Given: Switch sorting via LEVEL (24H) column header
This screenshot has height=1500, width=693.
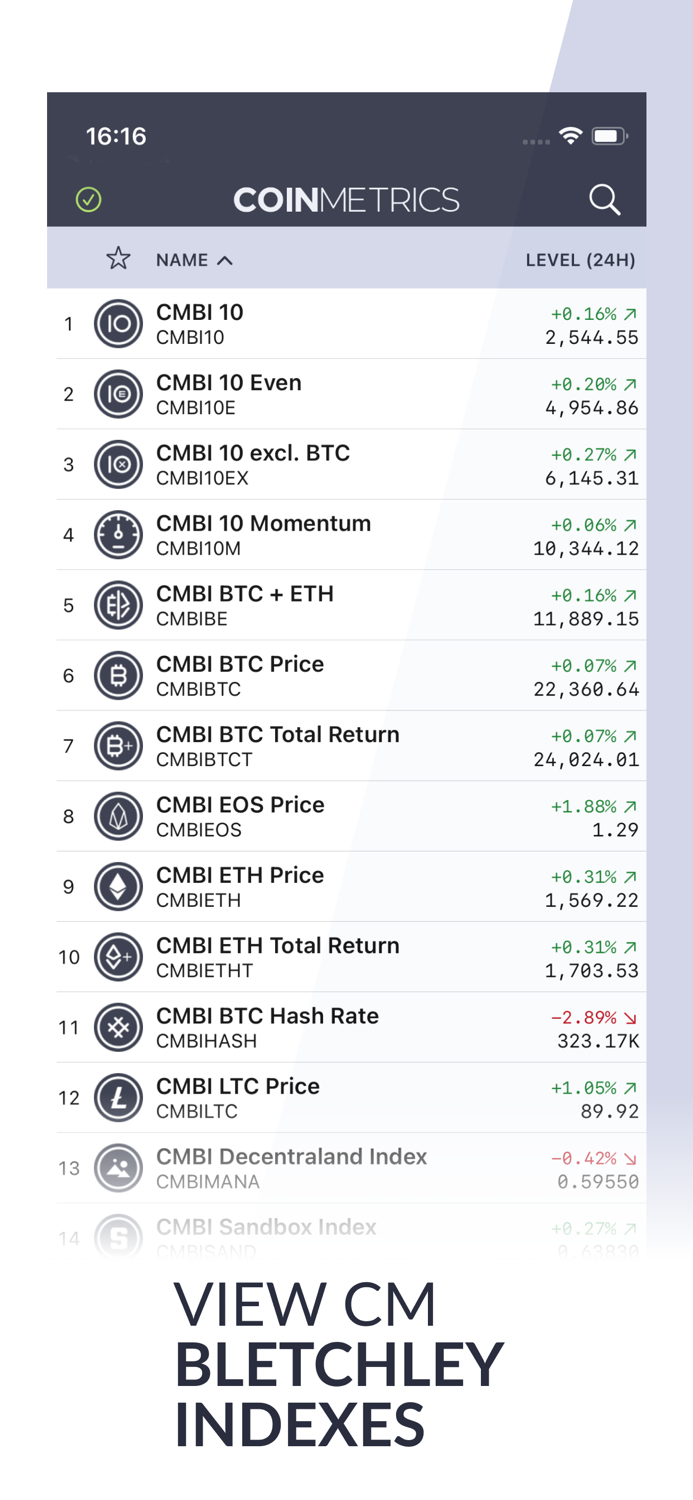Looking at the screenshot, I should [582, 259].
